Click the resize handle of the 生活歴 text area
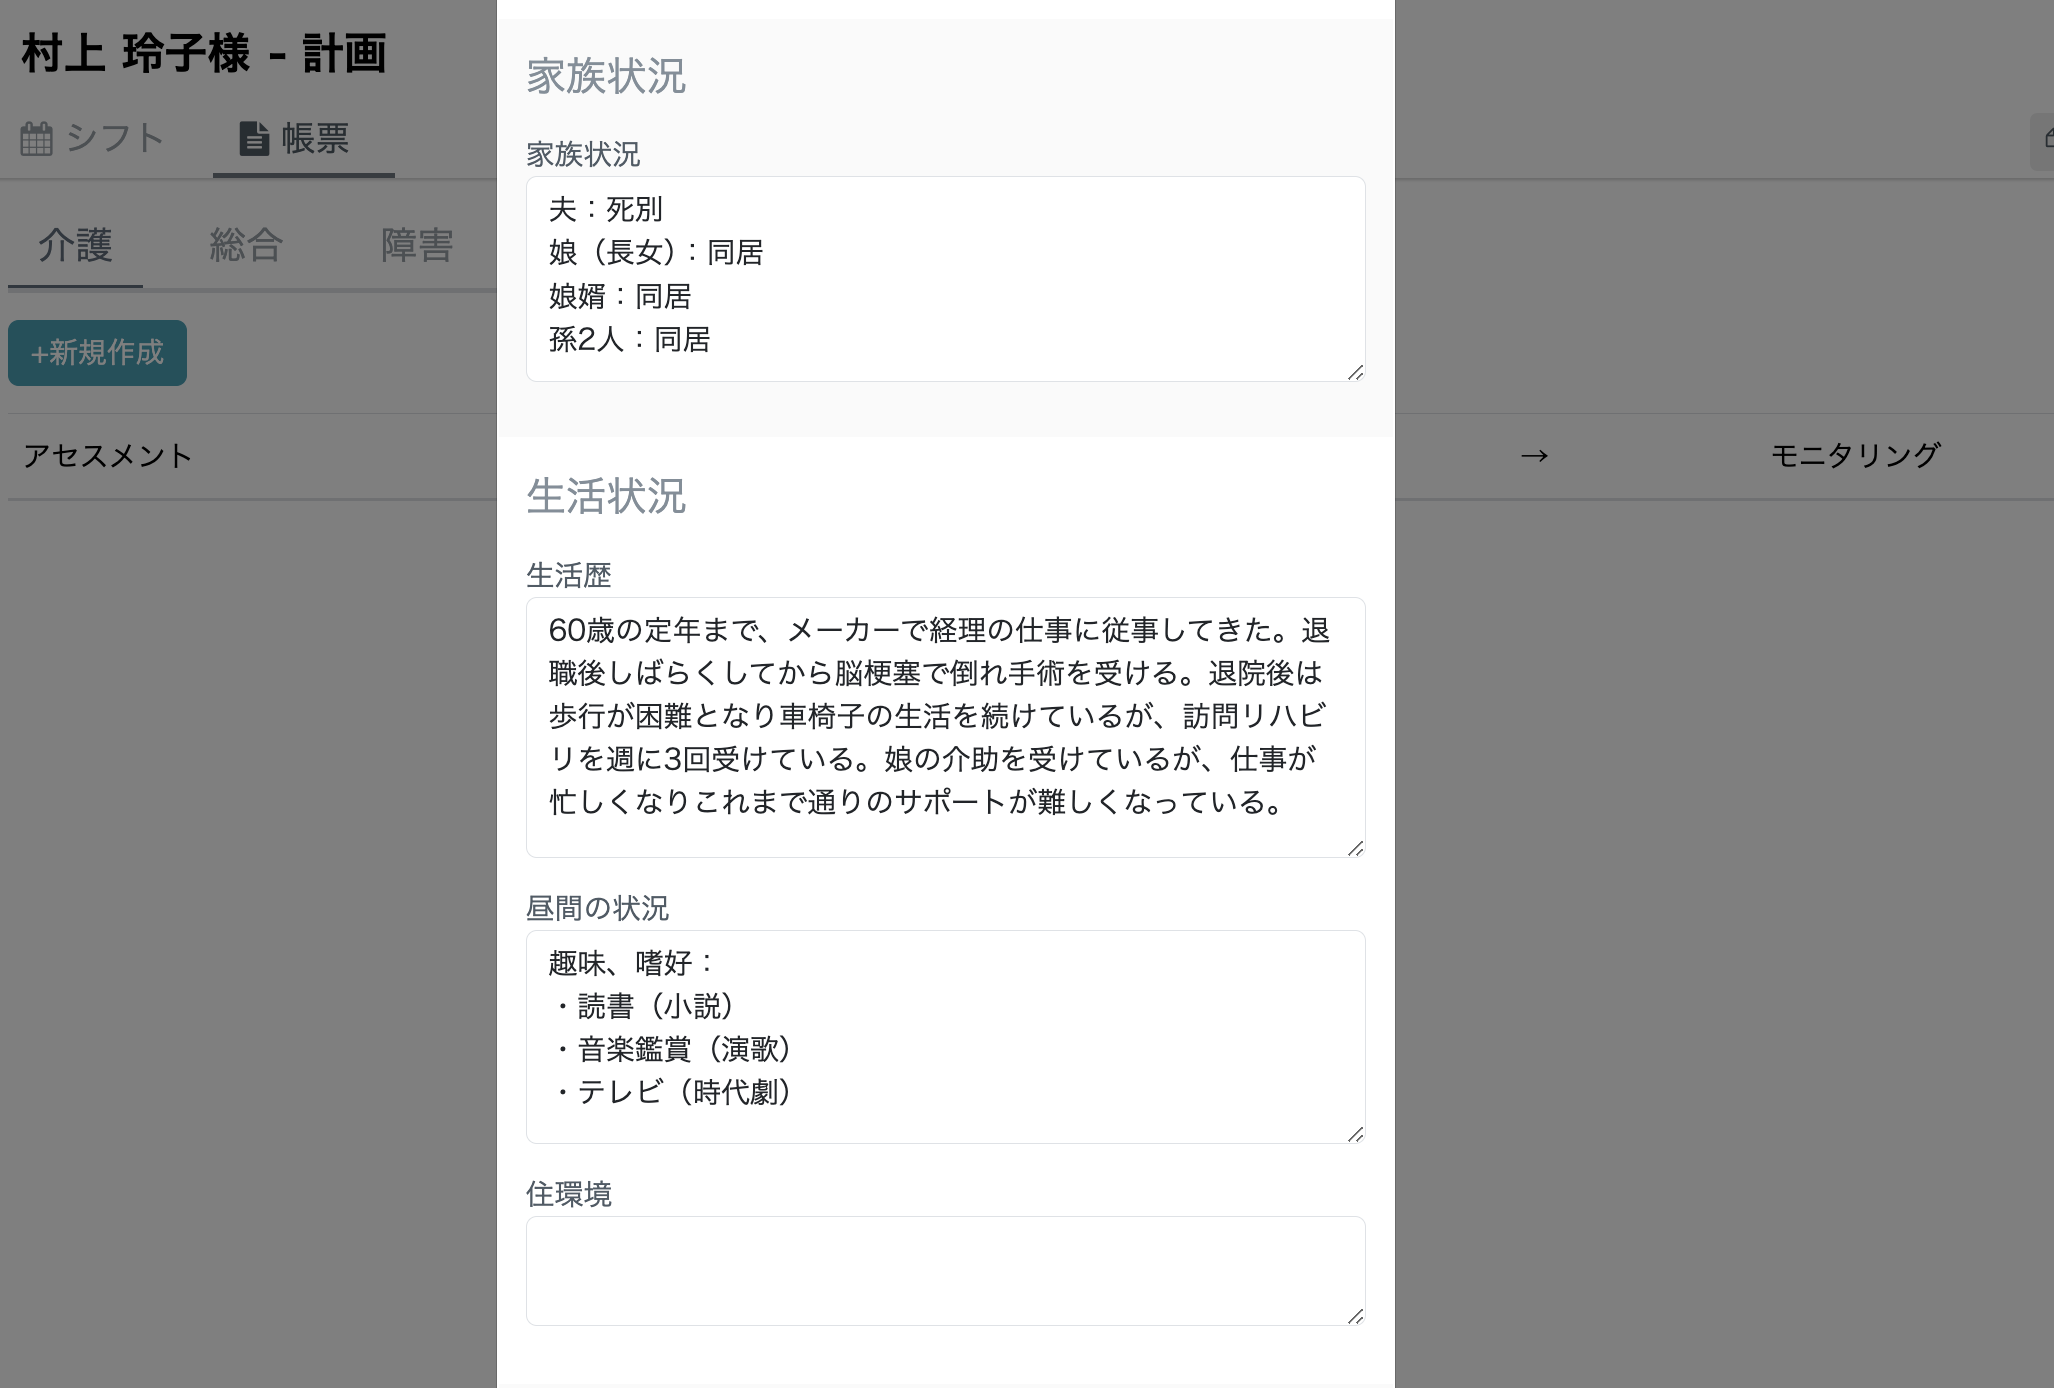 click(1355, 849)
